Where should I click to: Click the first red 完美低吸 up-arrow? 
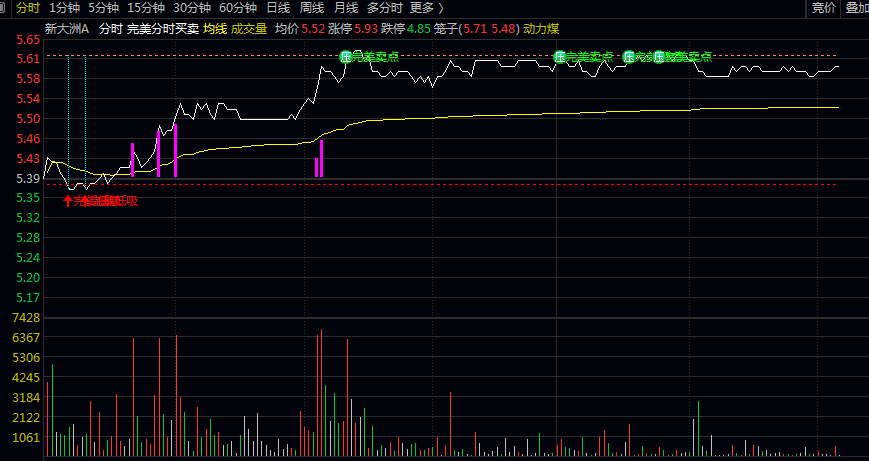click(x=68, y=201)
